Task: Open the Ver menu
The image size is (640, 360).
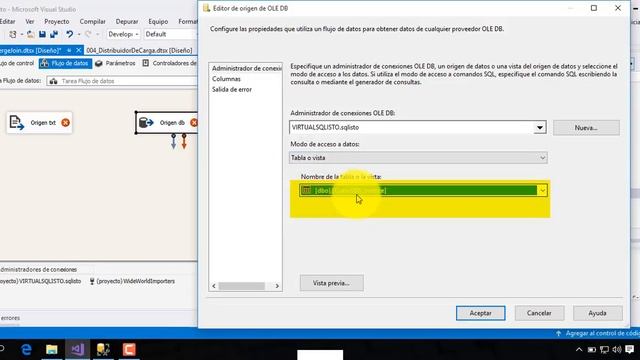Action: coord(30,21)
